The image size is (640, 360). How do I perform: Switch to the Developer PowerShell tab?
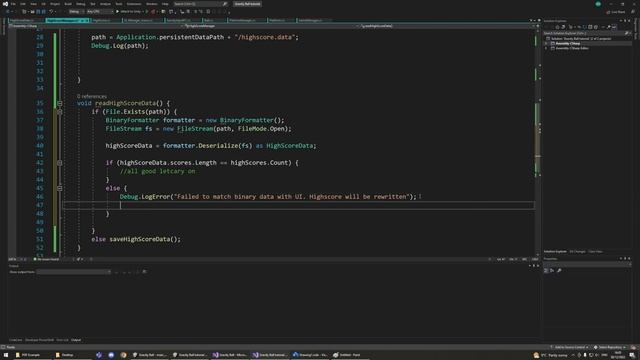pyautogui.click(x=40, y=340)
